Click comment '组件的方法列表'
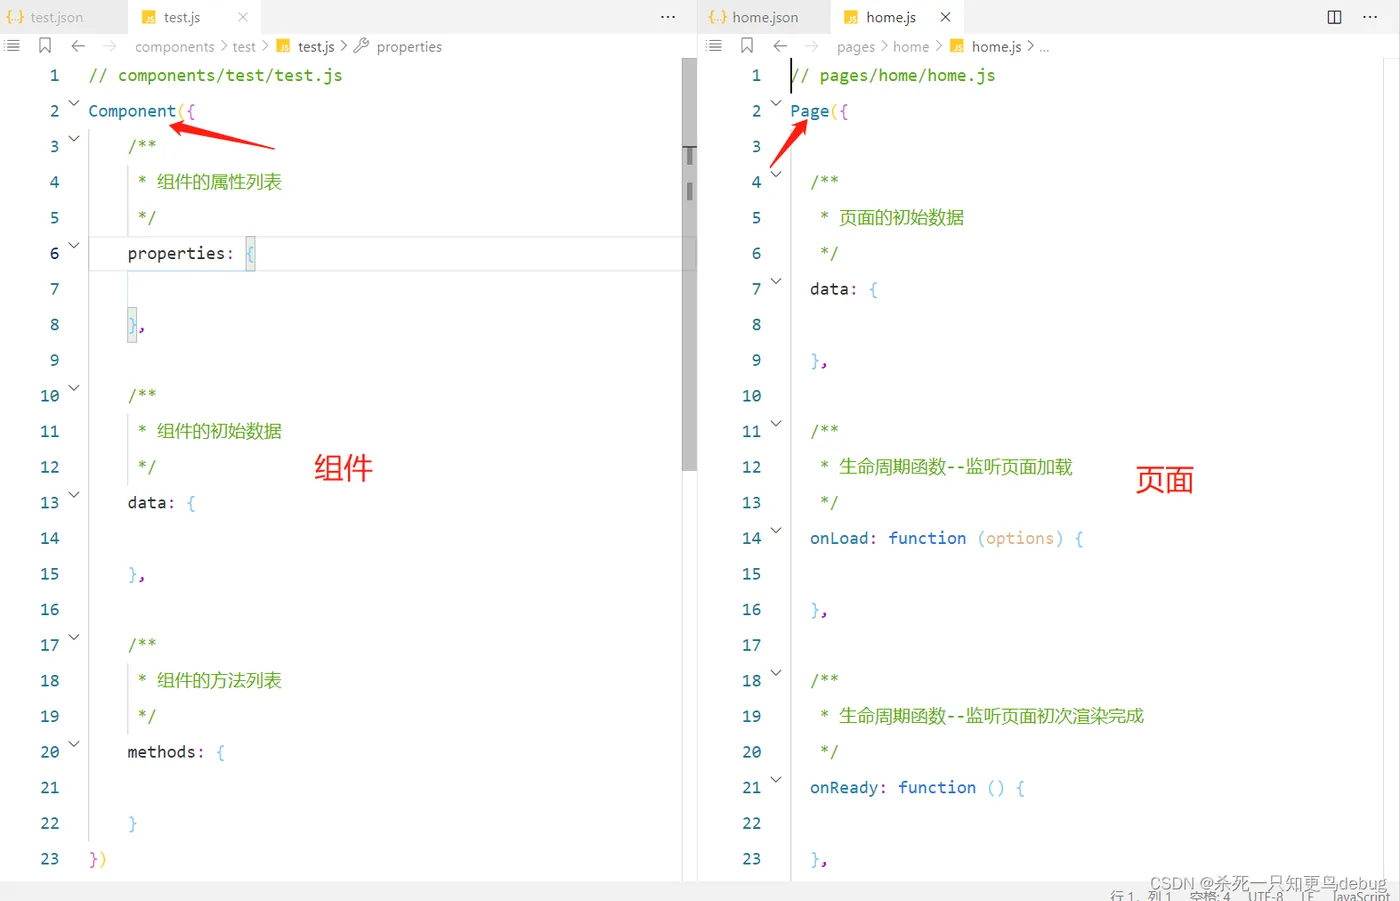Image resolution: width=1400 pixels, height=901 pixels. click(x=219, y=681)
